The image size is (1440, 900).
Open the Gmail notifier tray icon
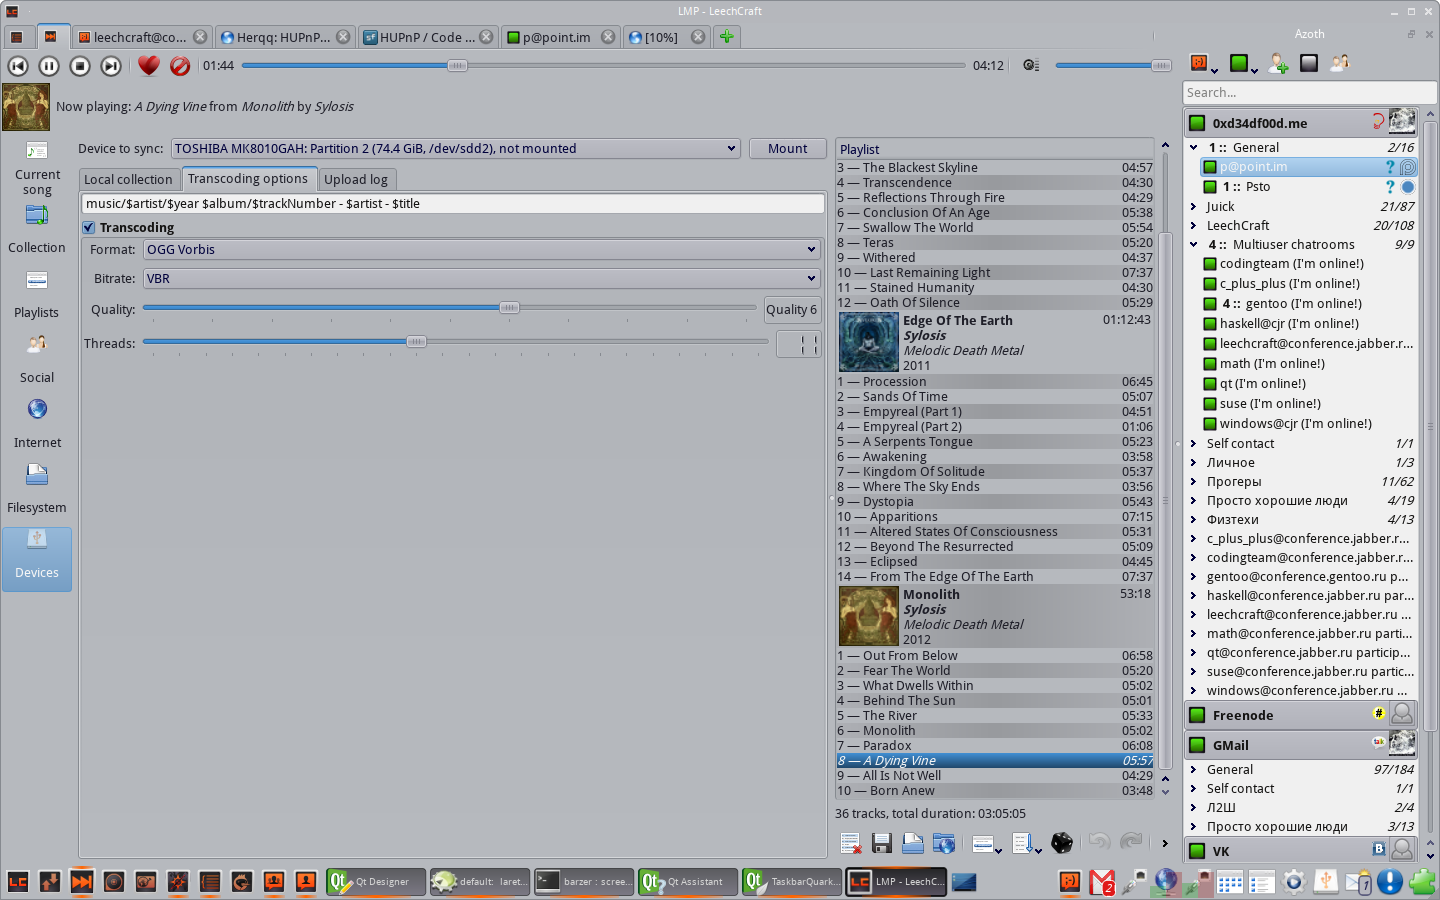click(1102, 881)
